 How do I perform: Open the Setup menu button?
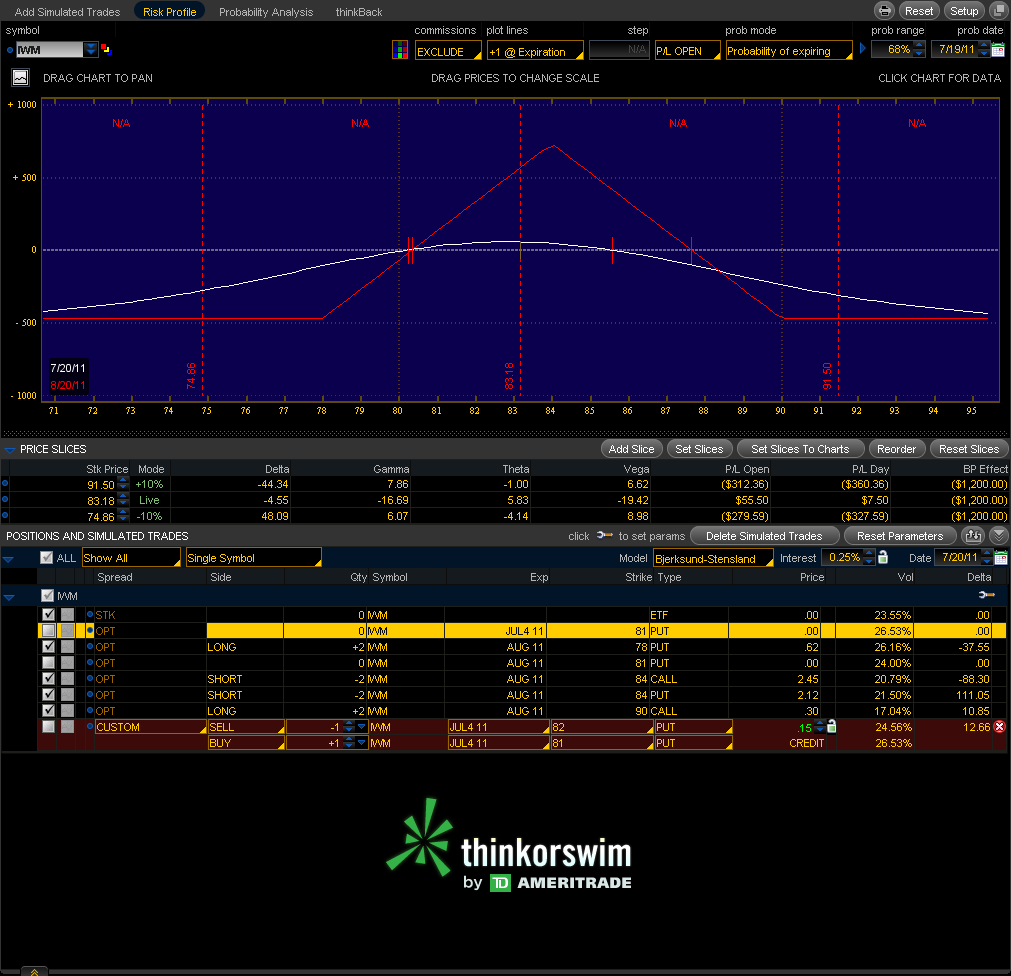(x=964, y=11)
